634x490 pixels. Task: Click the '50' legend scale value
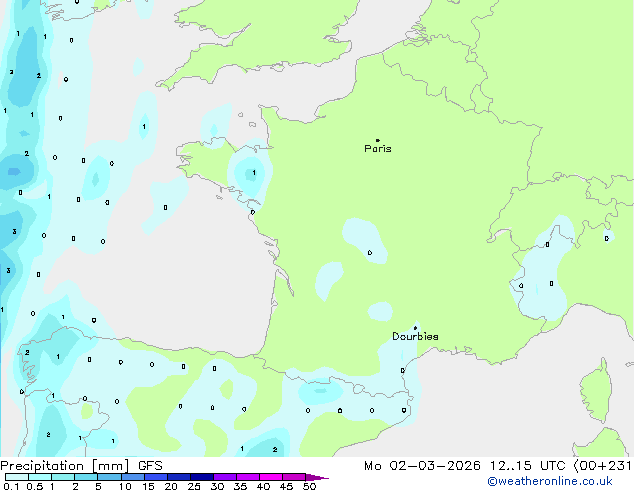(309, 486)
